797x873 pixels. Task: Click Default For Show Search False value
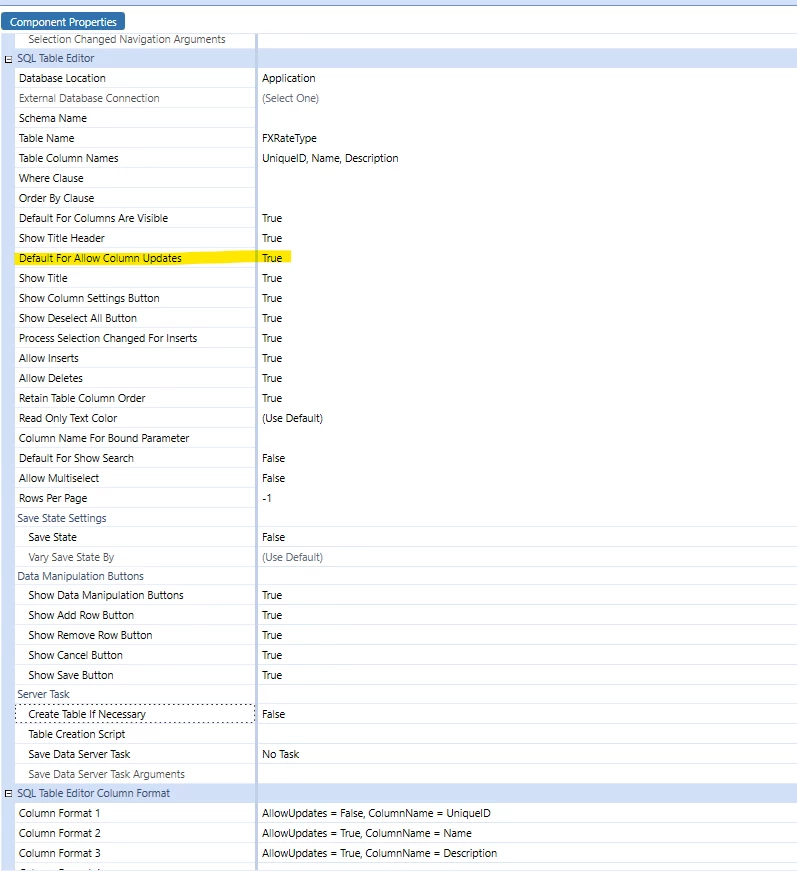click(x=273, y=459)
